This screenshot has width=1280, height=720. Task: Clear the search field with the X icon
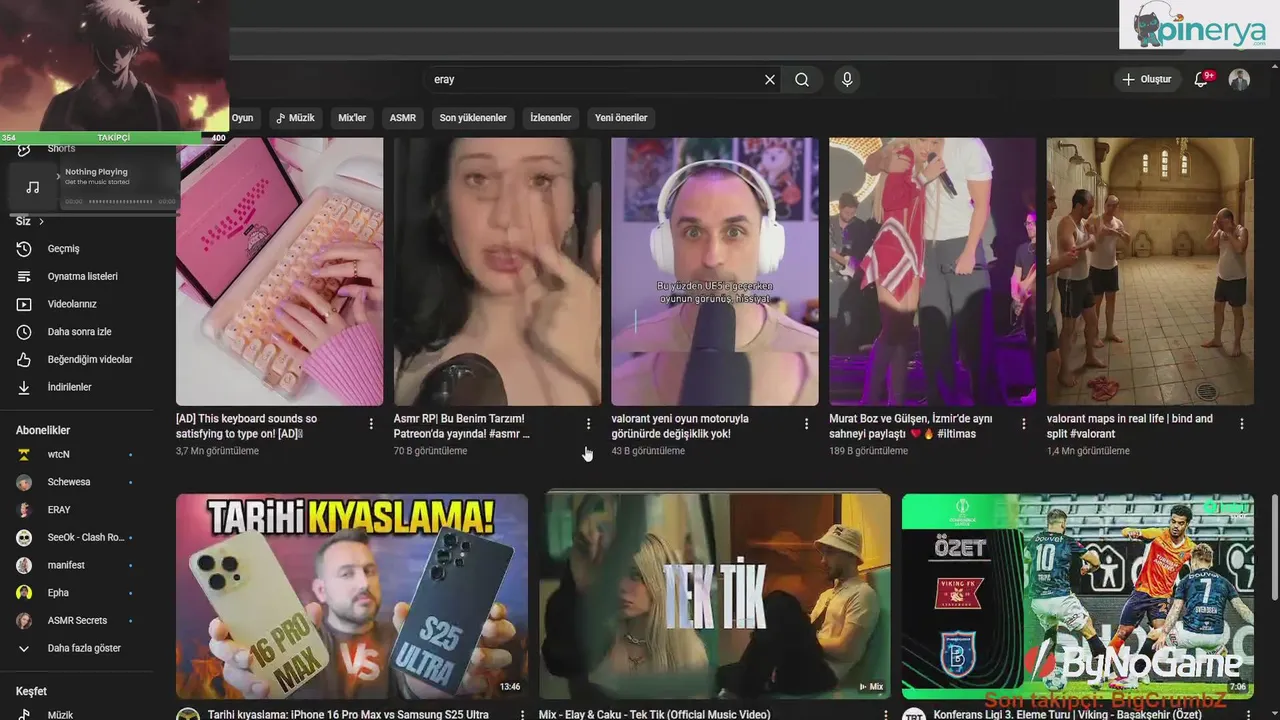pyautogui.click(x=770, y=80)
